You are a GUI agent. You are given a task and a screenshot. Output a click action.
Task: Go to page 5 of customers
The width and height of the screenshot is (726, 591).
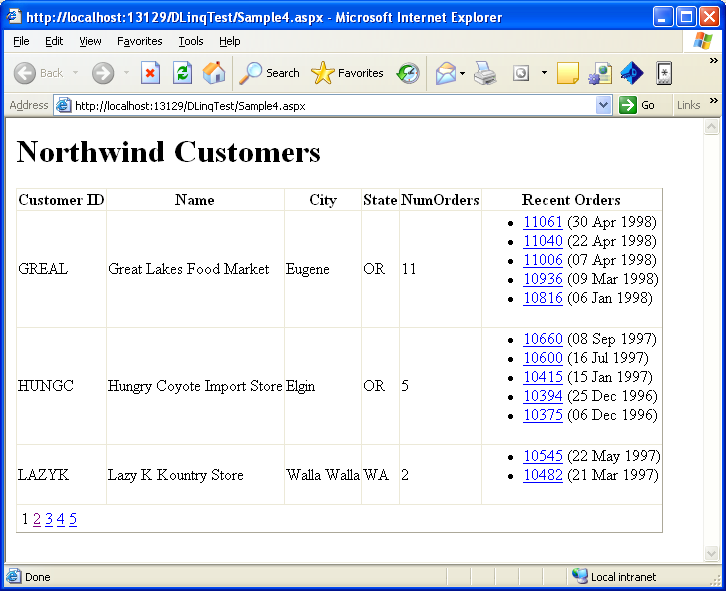[x=73, y=519]
